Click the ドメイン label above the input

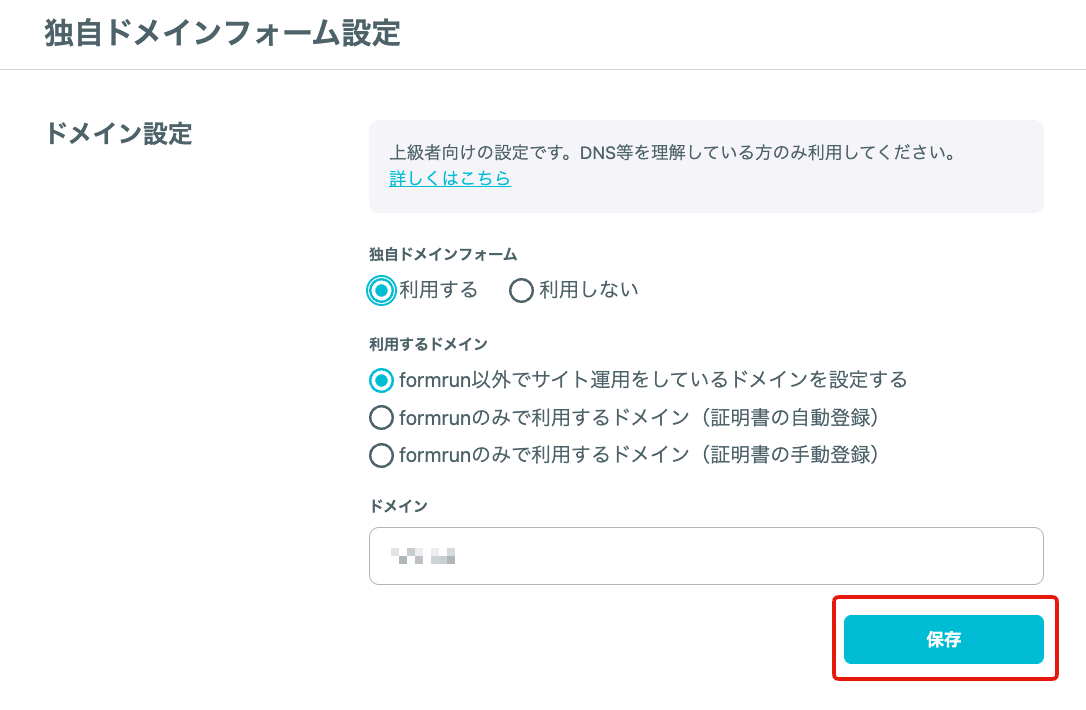point(398,506)
